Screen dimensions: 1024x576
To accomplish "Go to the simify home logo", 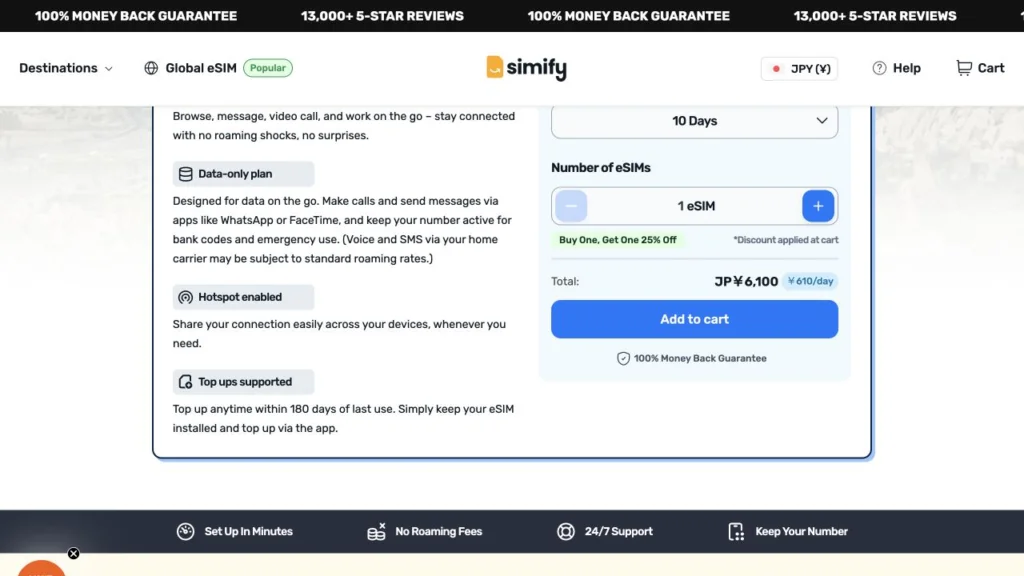I will [x=526, y=68].
